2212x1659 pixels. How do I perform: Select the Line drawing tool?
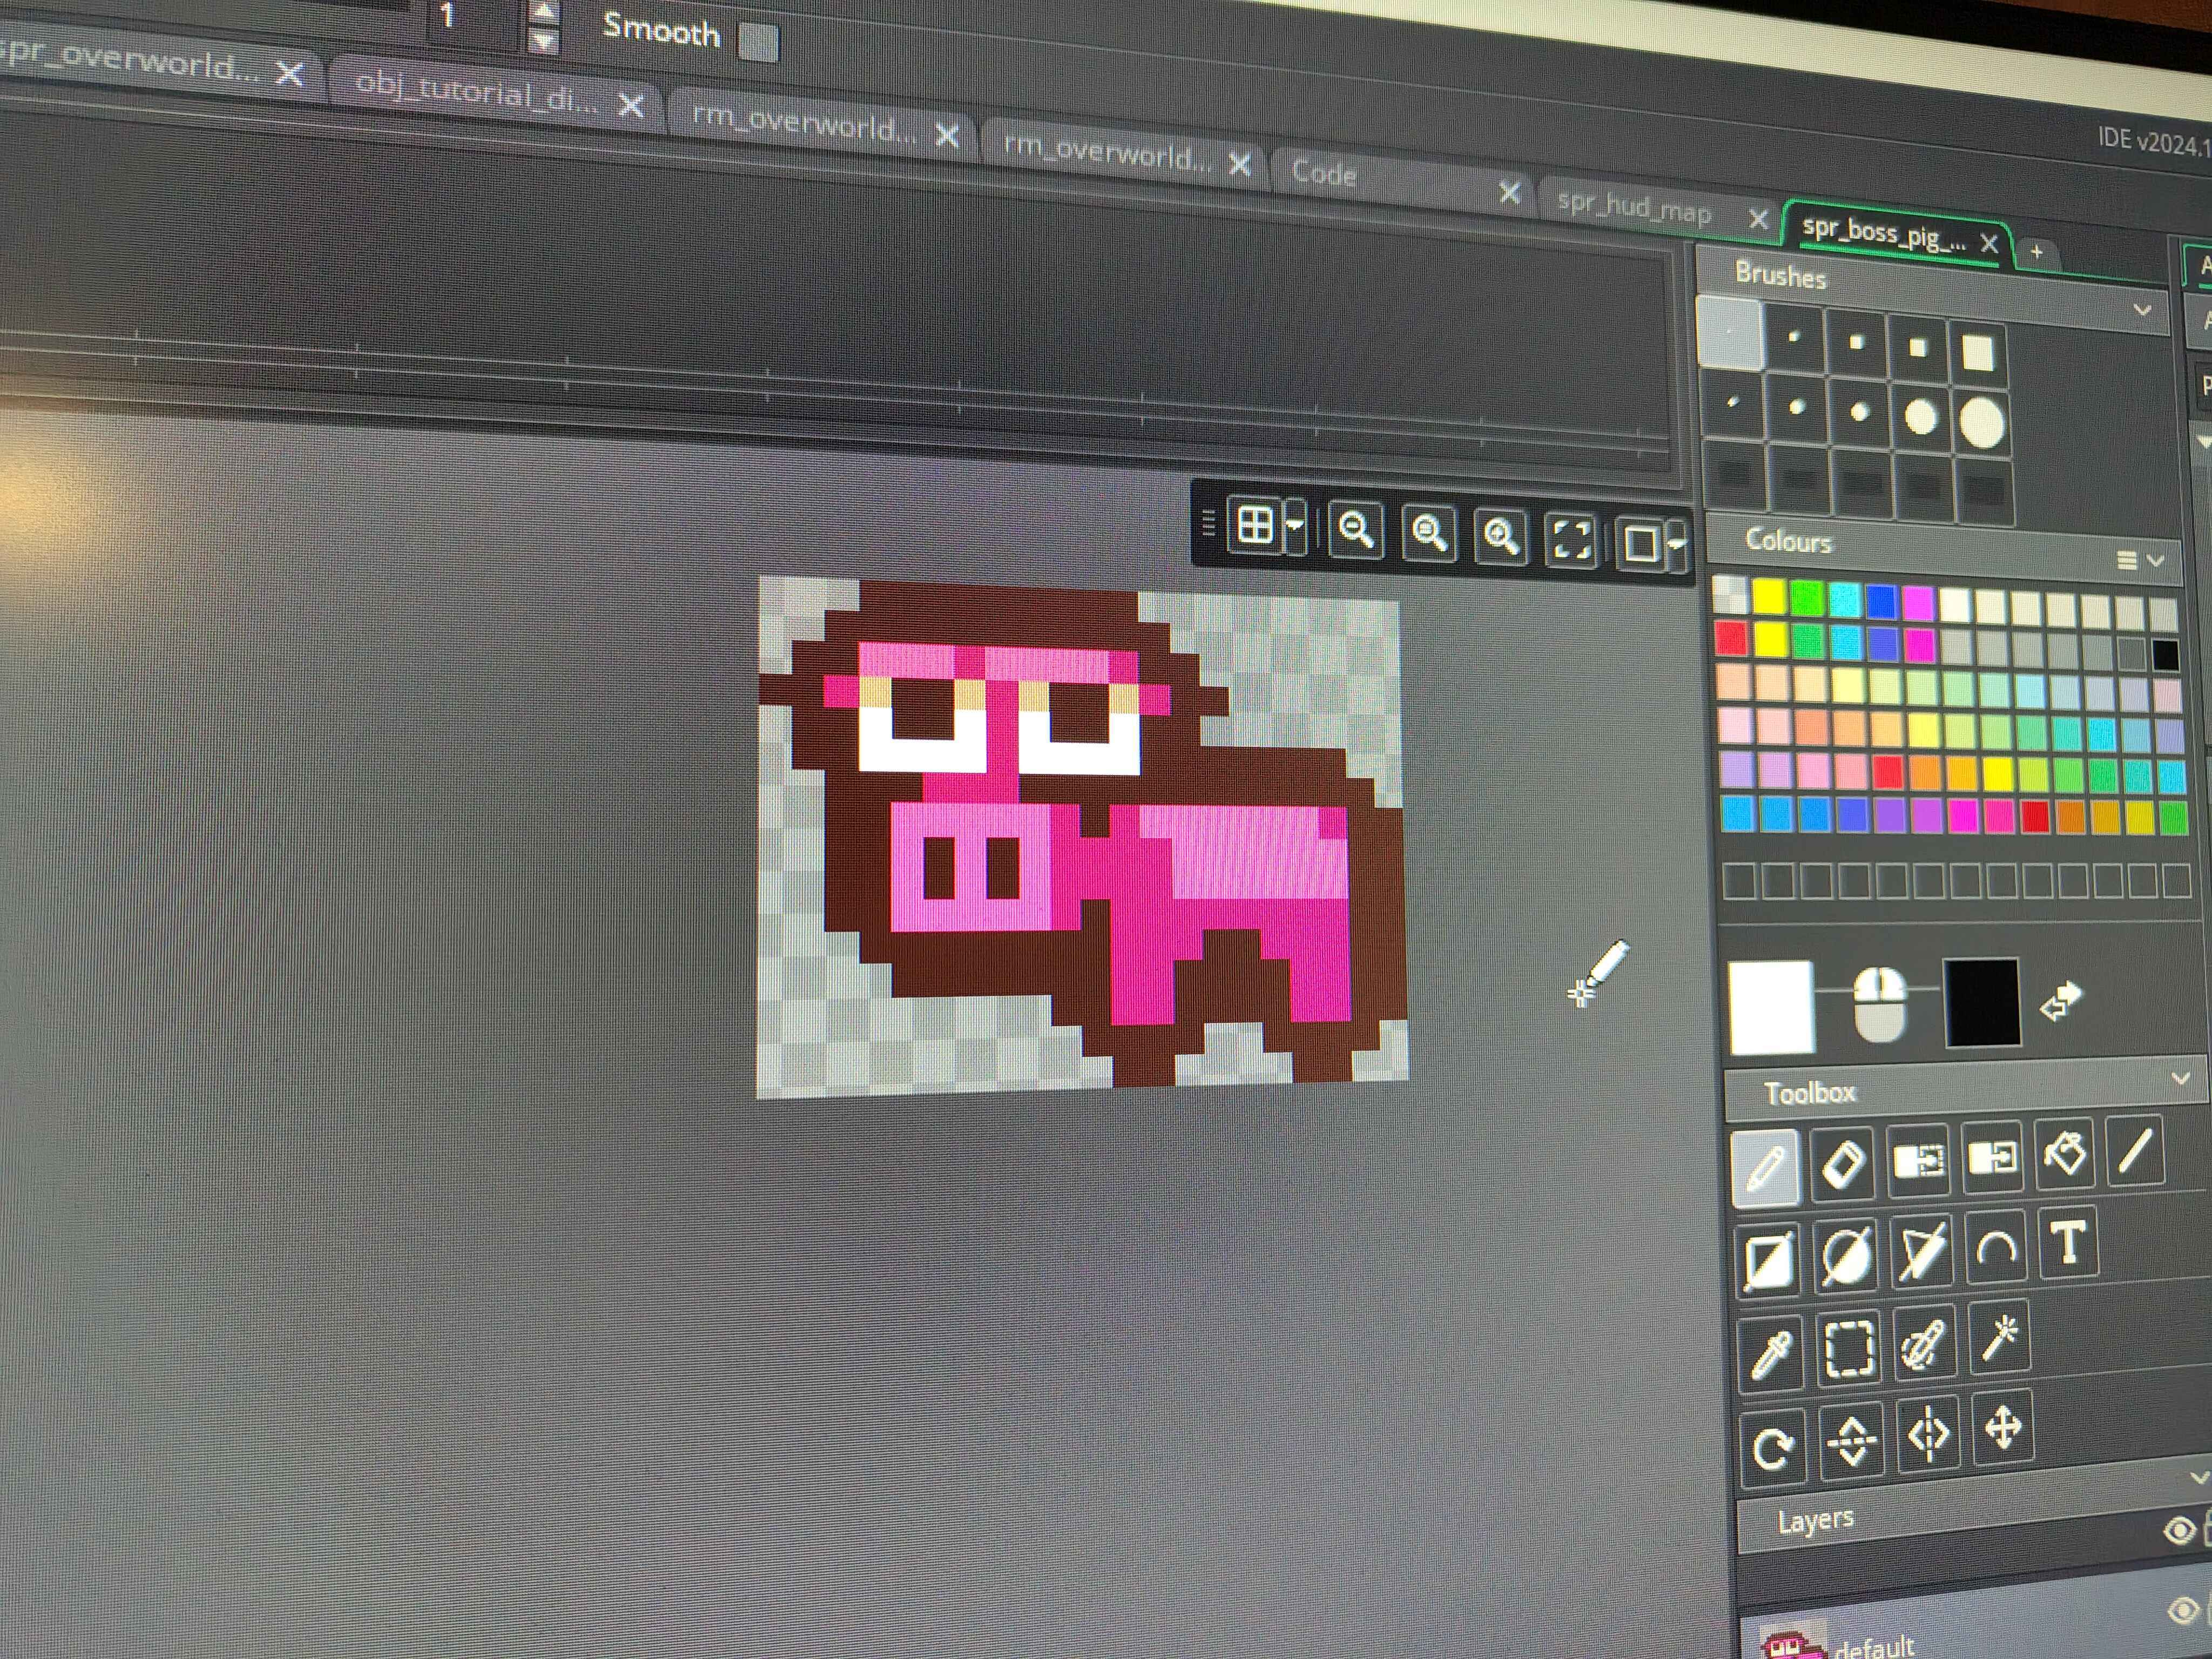pos(2135,1151)
